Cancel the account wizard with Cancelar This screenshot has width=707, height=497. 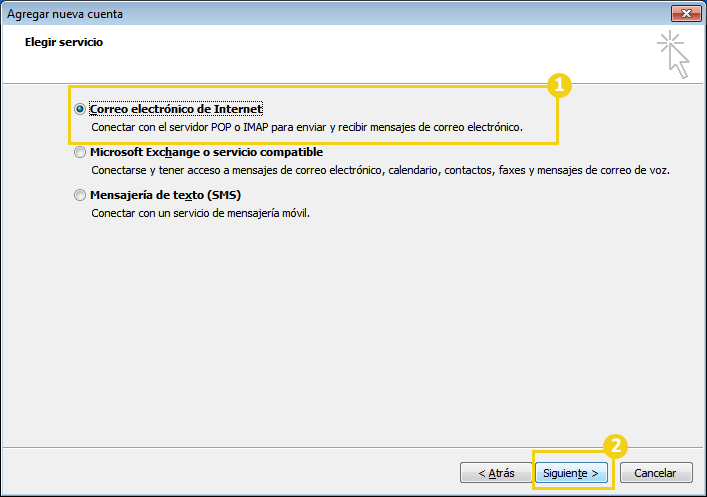click(656, 473)
